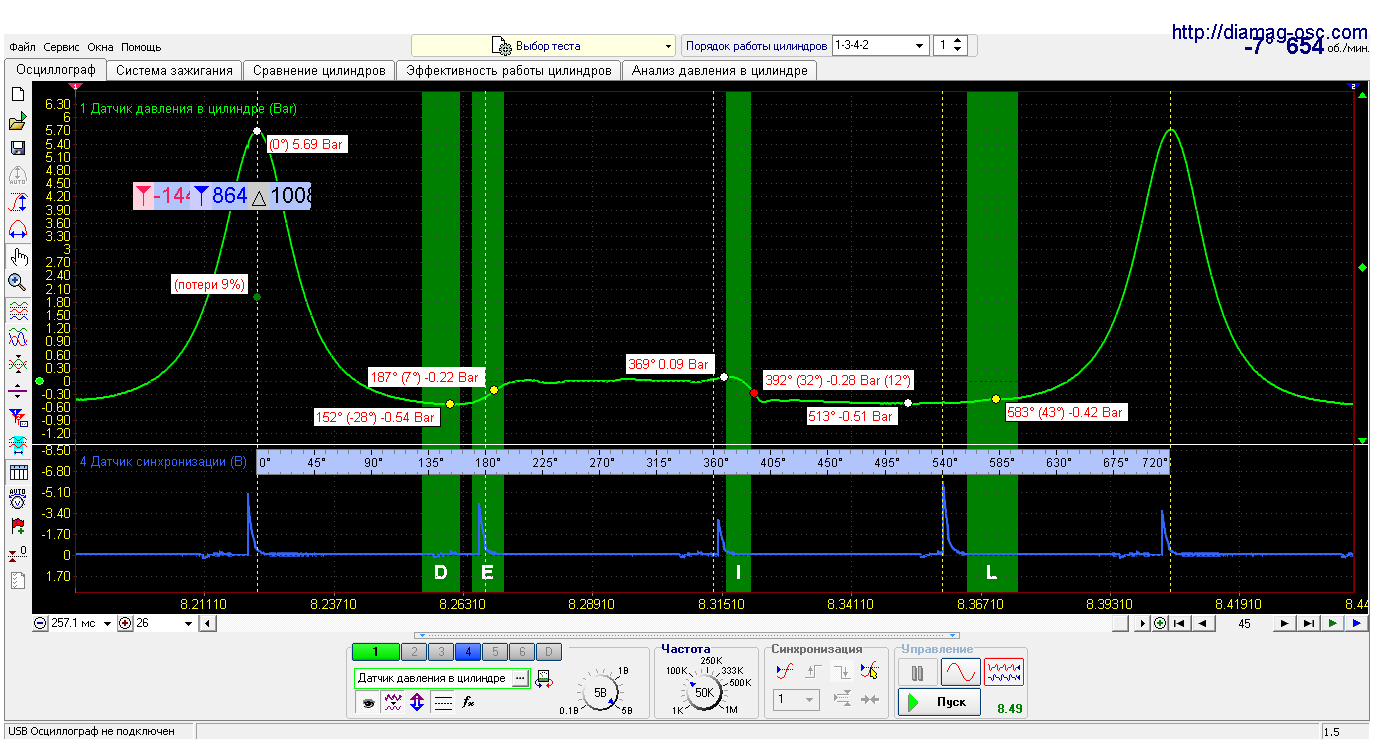The image size is (1382, 744).
Task: Toggle channel 6 button
Action: coord(522,652)
